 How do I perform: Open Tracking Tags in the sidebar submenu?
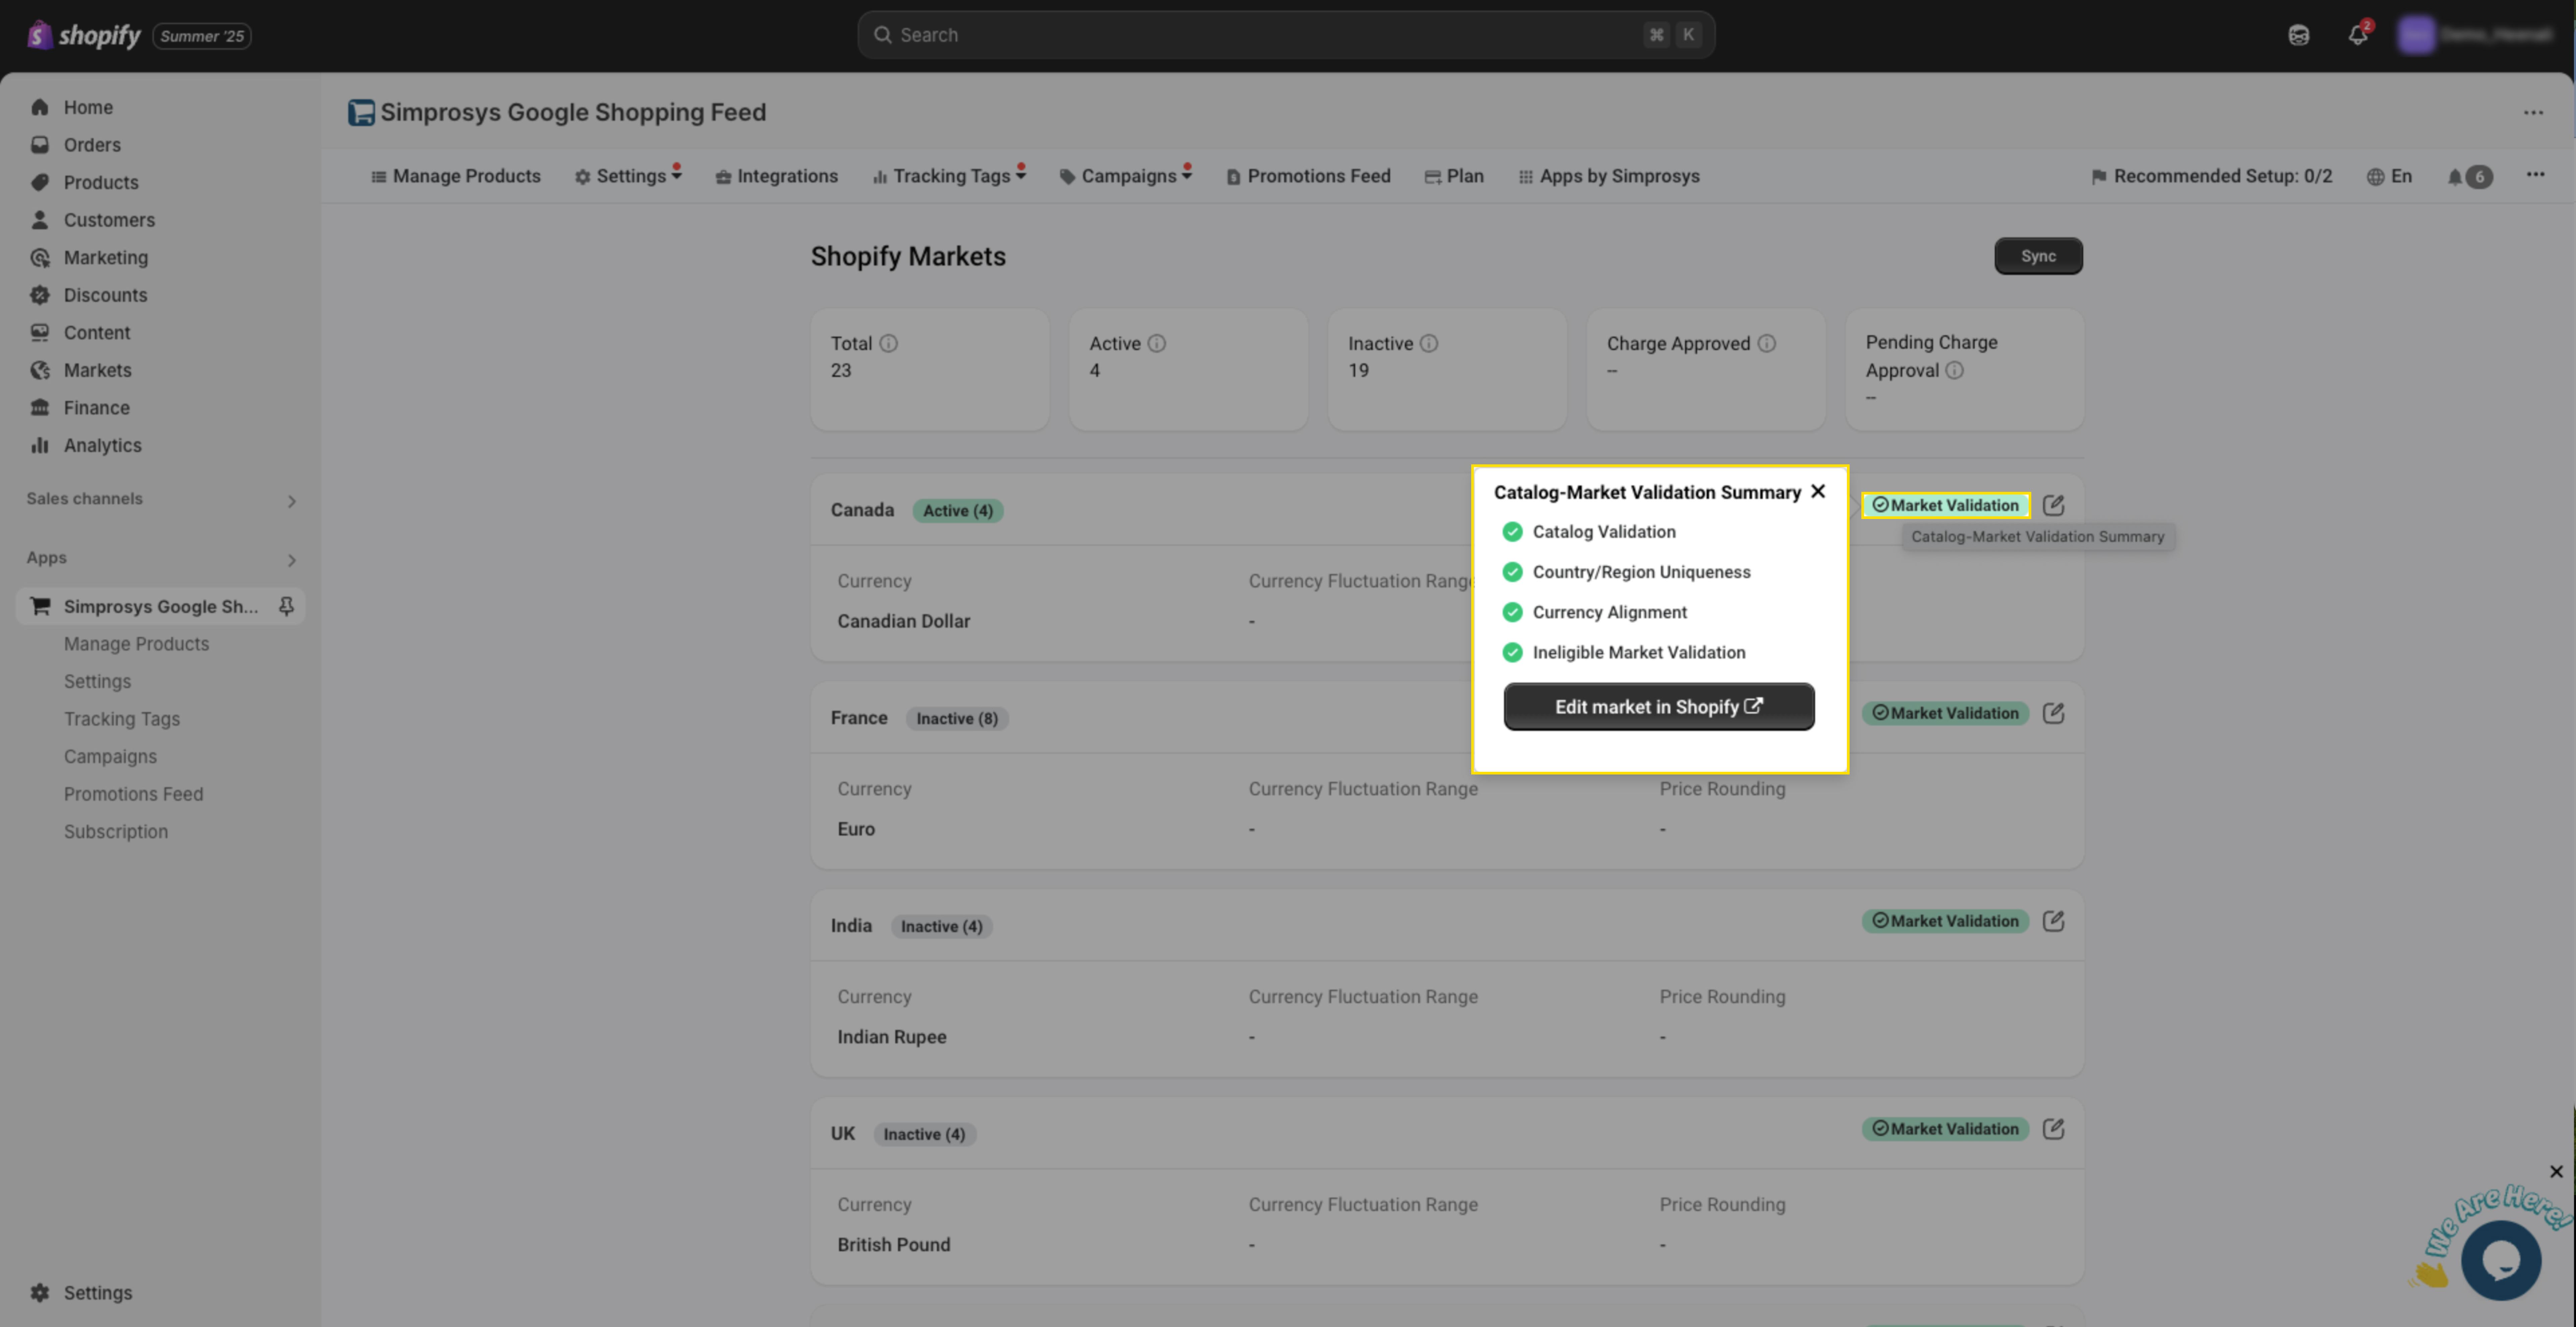(x=122, y=719)
